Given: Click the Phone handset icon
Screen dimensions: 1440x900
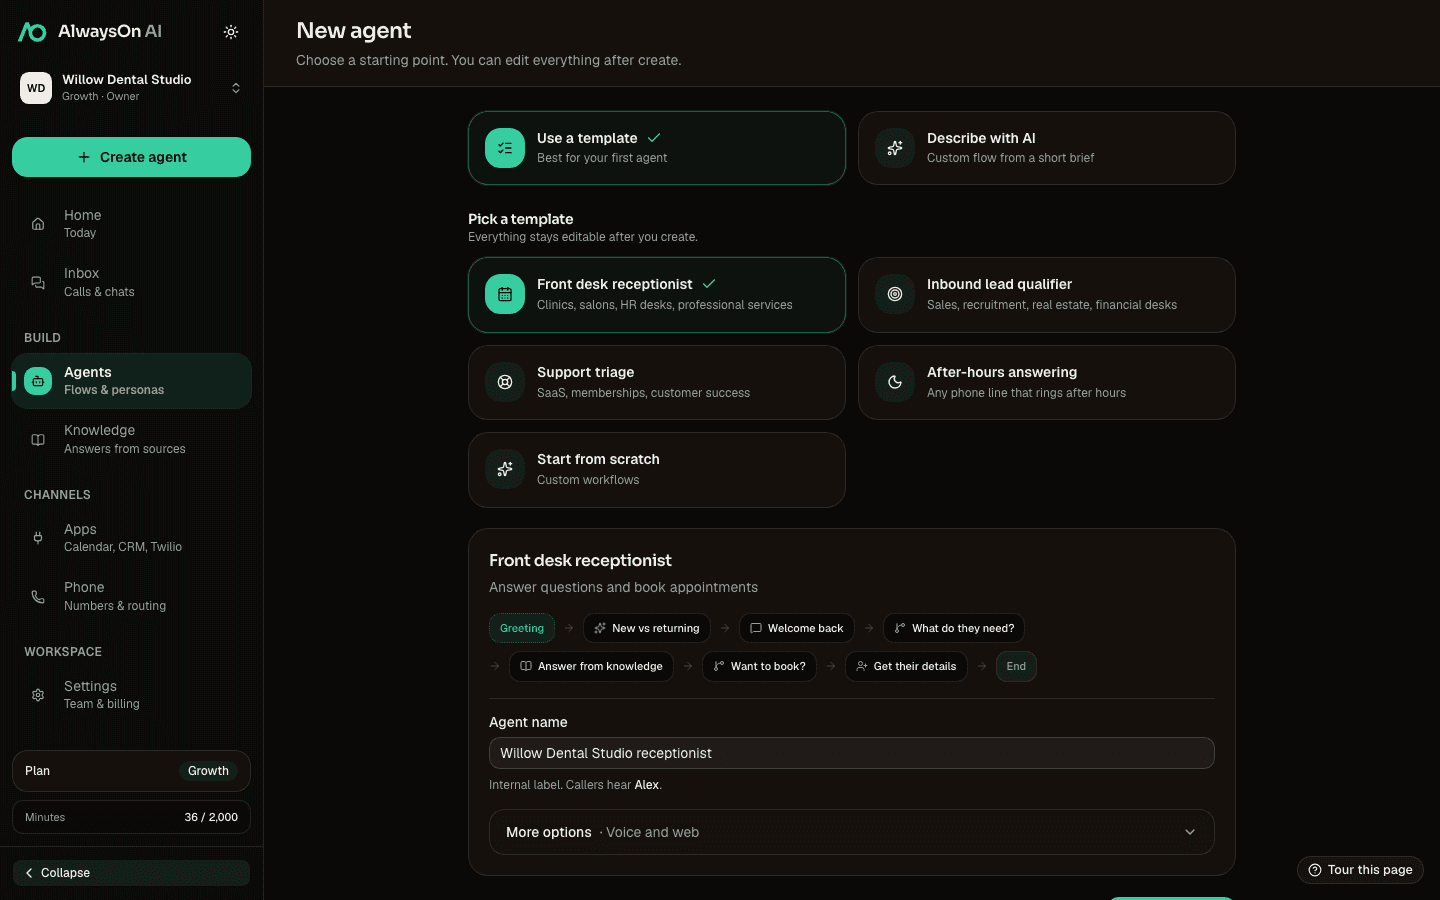Looking at the screenshot, I should click(38, 597).
